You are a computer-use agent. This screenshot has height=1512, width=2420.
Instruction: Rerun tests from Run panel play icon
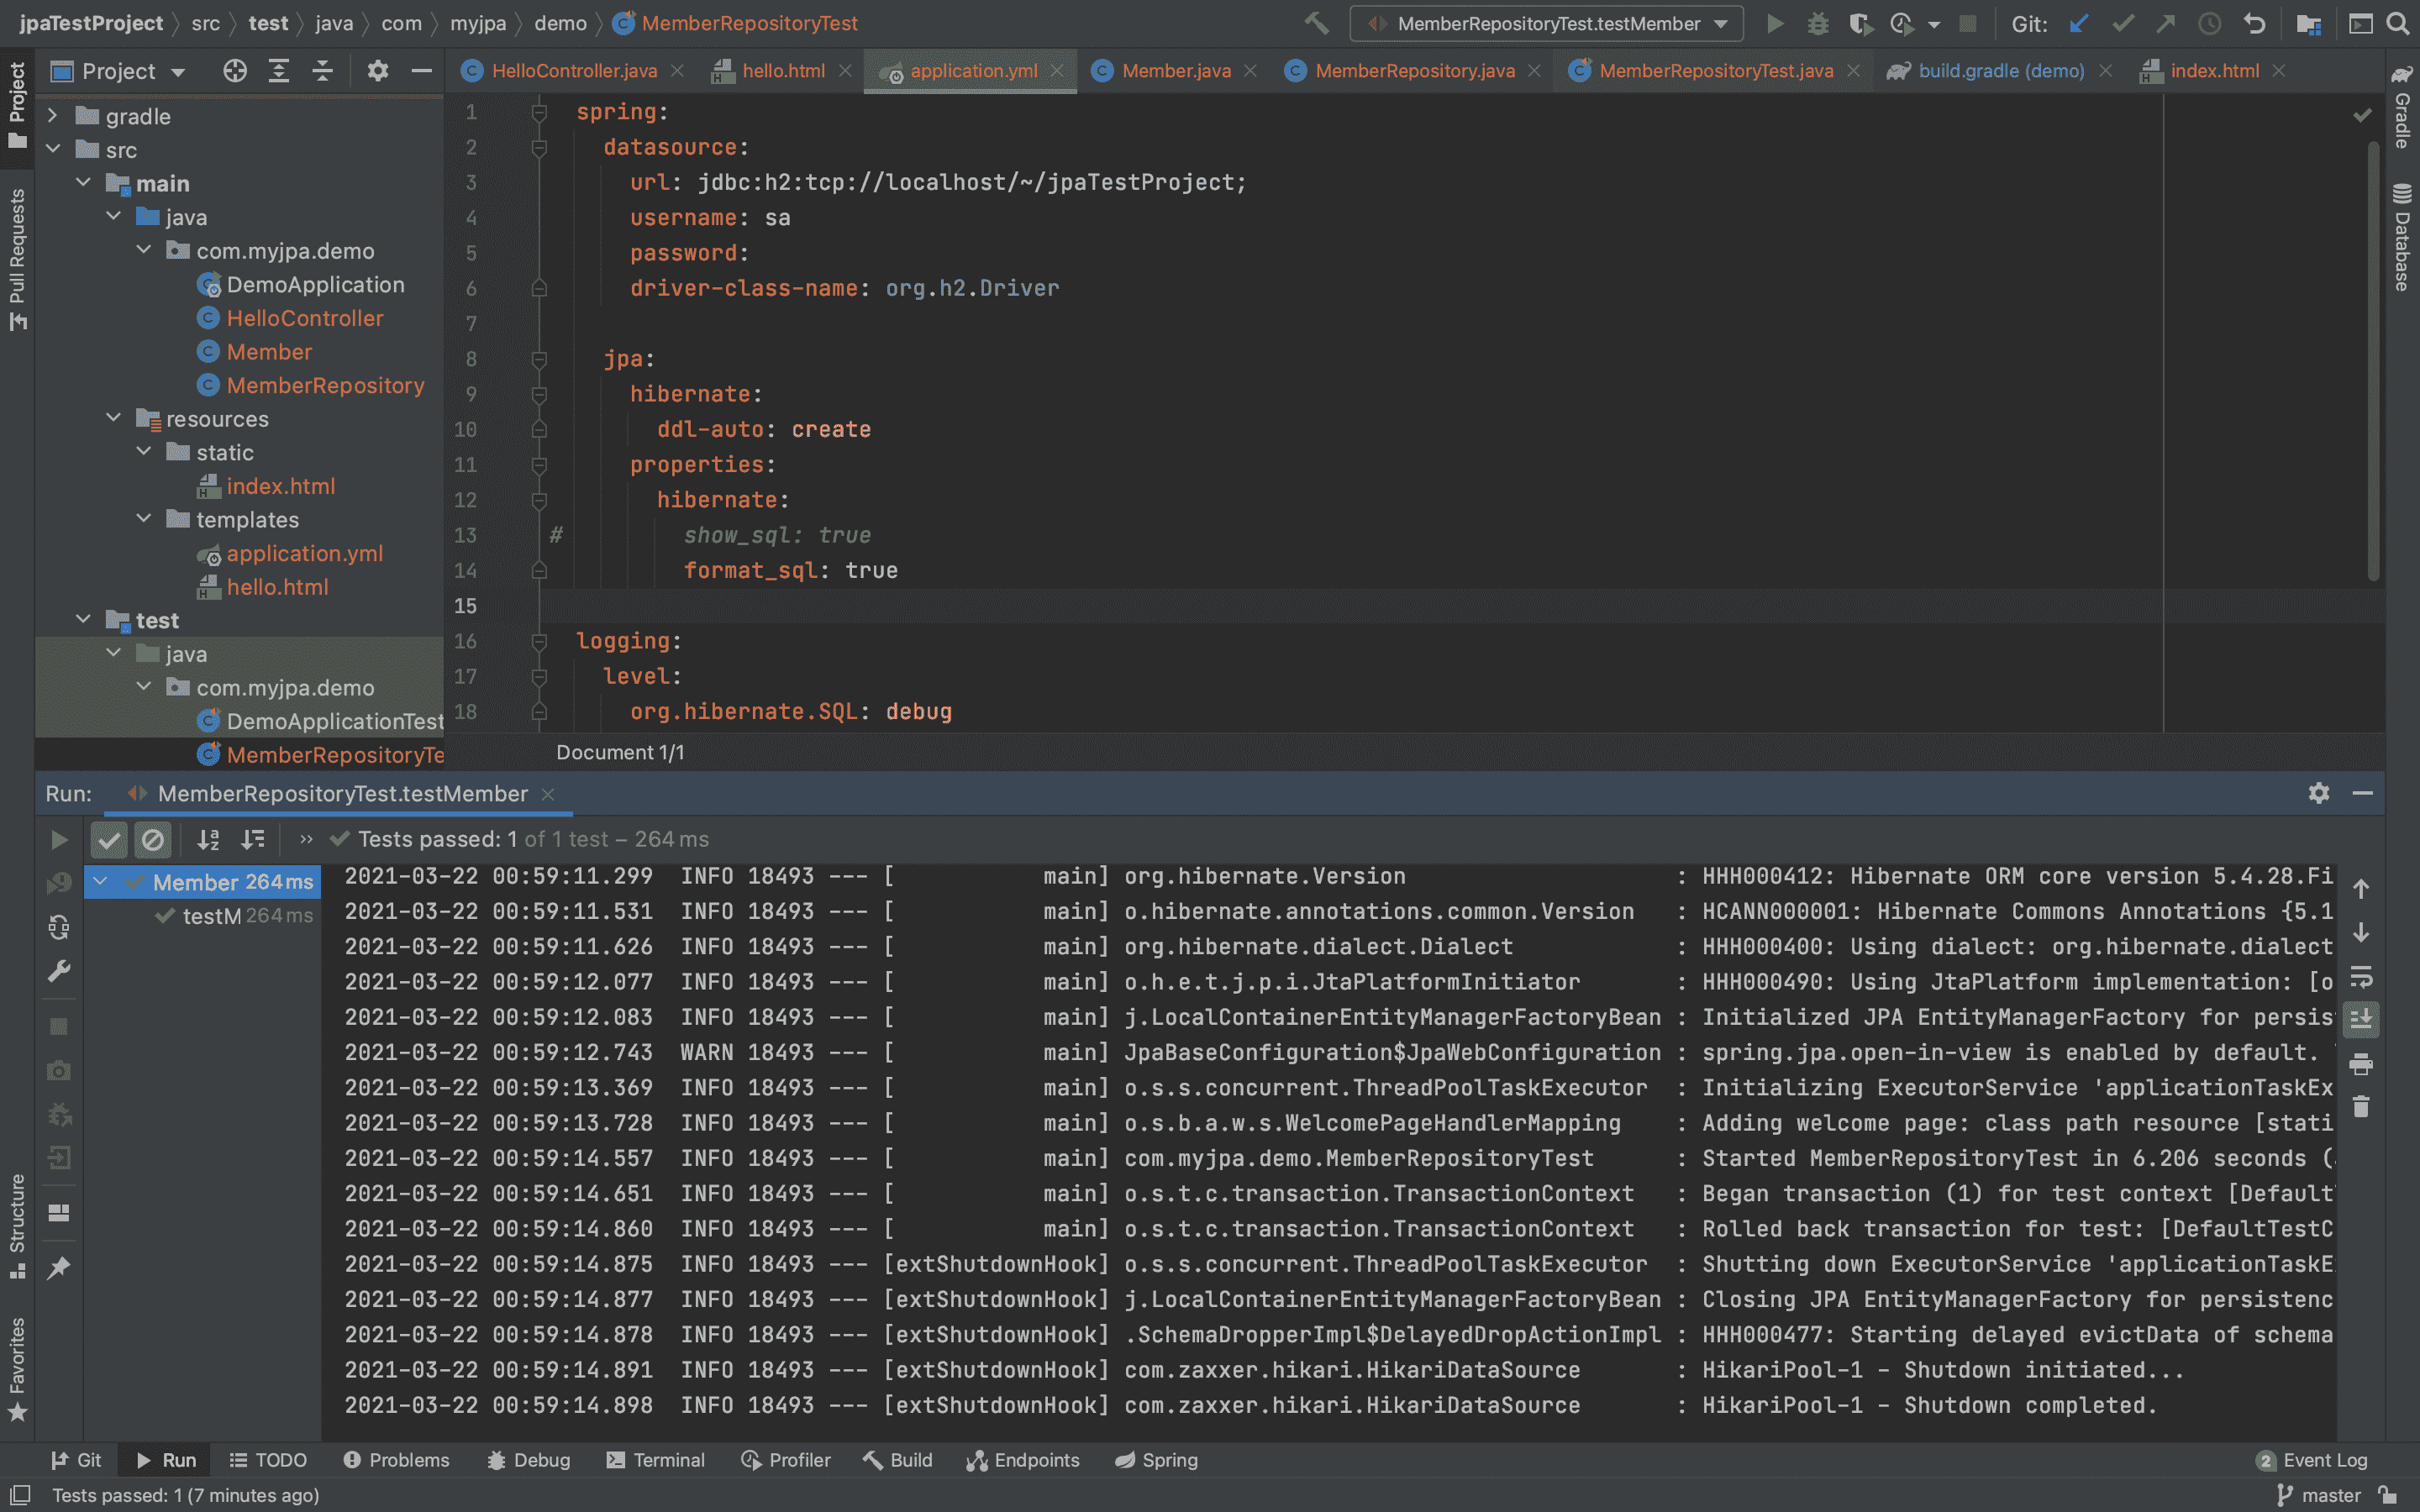click(59, 839)
